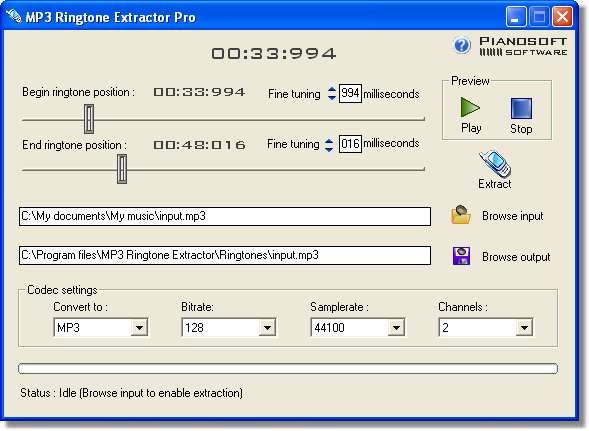
Task: Click the End ringtone position label
Action: [74, 145]
